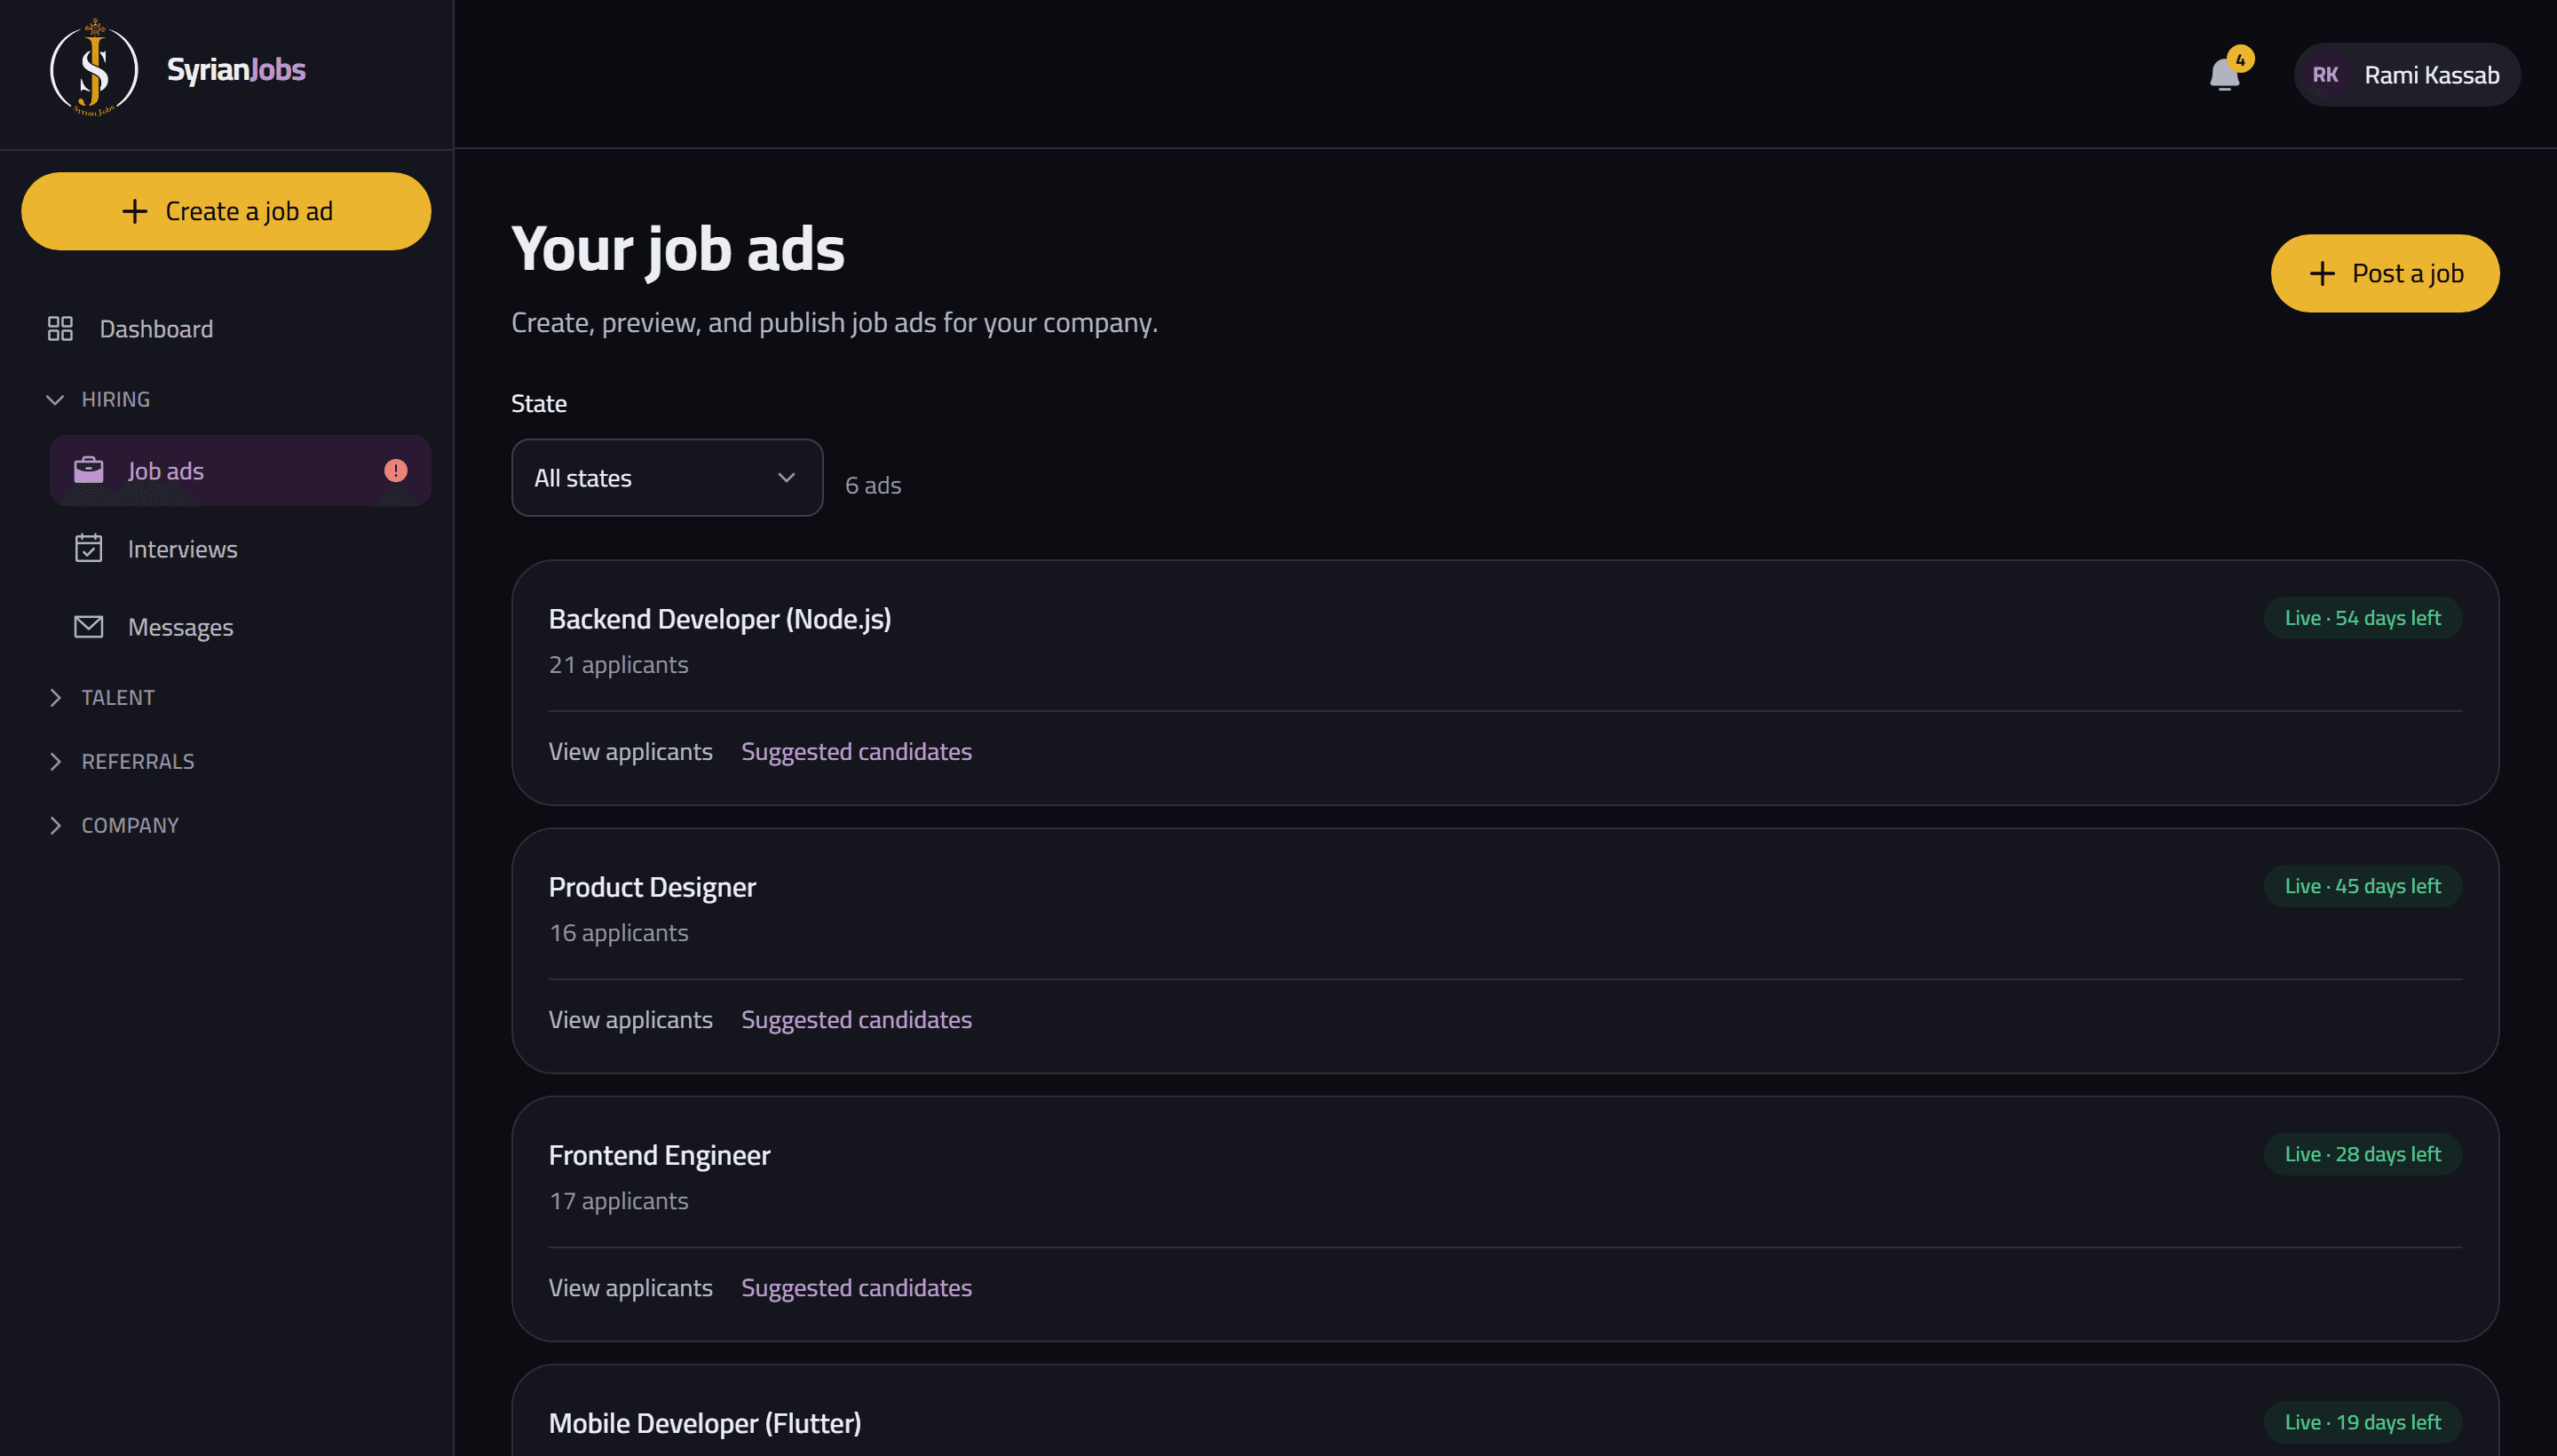Screen dimensions: 2557x1456
Task: Go to Interviews in sidebar
Action: point(240,548)
